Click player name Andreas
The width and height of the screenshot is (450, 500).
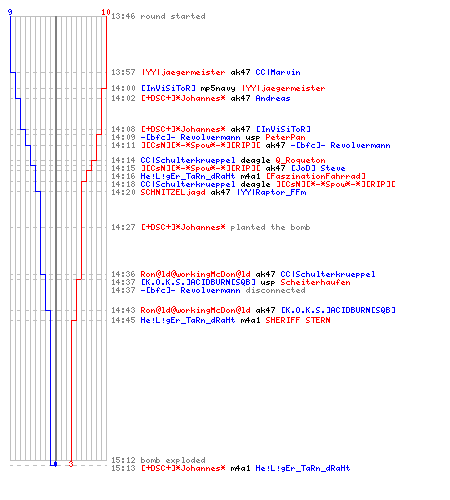coord(273,98)
